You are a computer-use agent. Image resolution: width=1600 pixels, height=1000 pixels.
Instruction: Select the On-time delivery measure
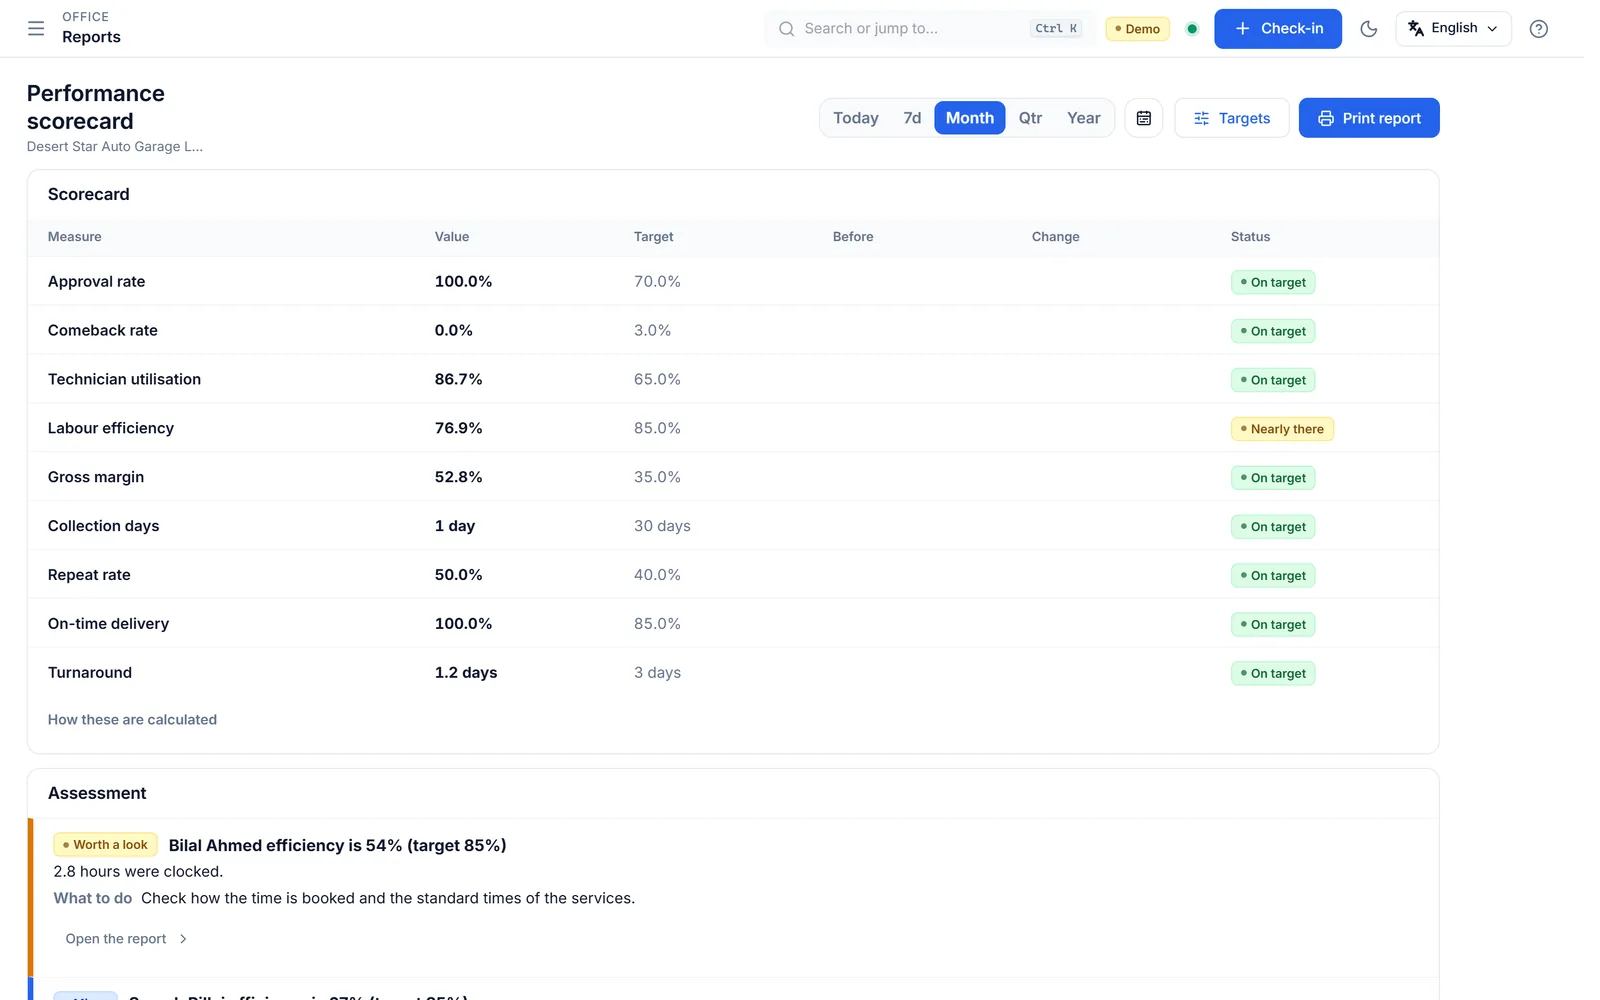click(108, 624)
